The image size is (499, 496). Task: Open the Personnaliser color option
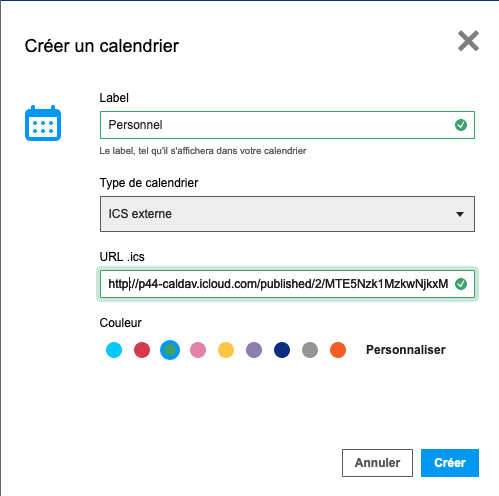[x=406, y=350]
